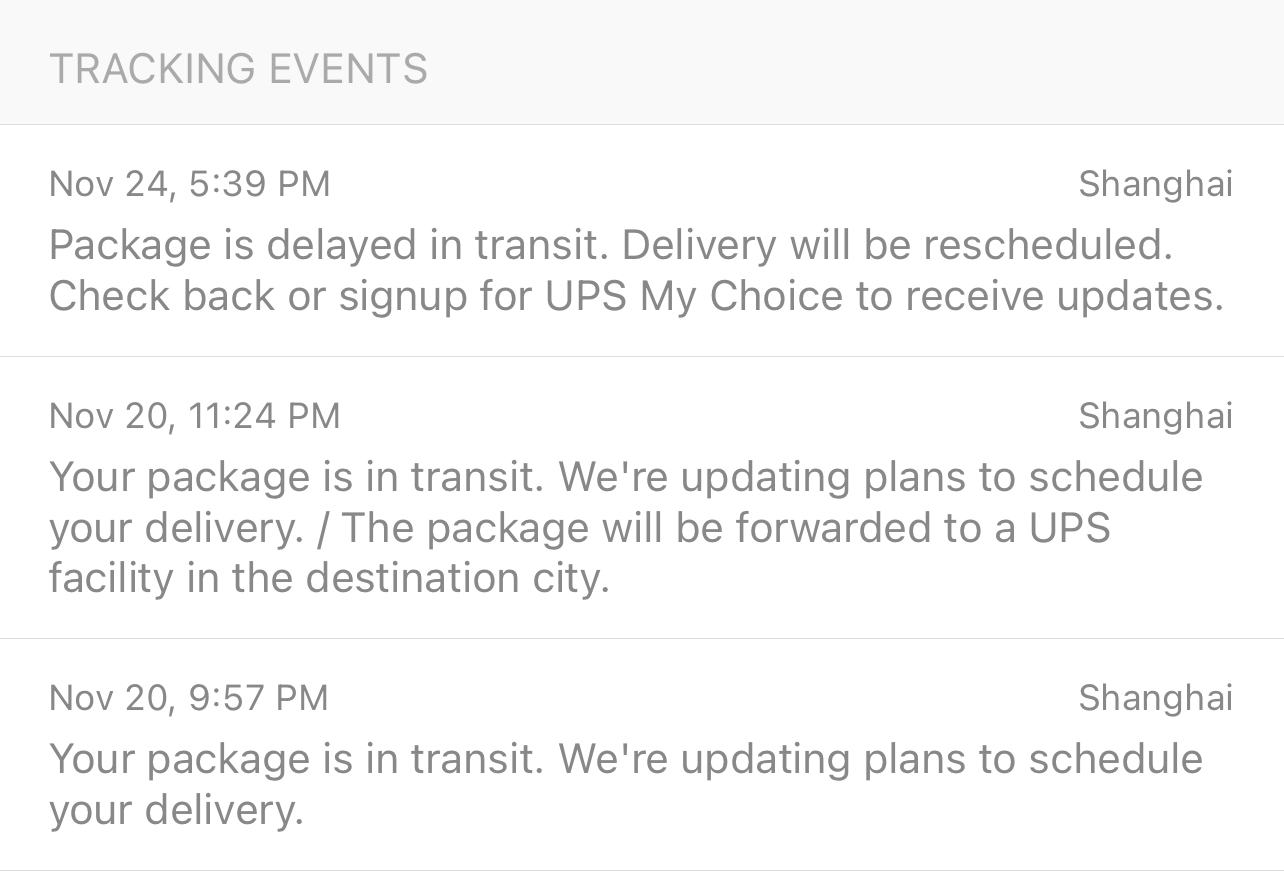
Task: Click 'your delivery.' ending the 9:57 PM event
Action: (x=175, y=810)
